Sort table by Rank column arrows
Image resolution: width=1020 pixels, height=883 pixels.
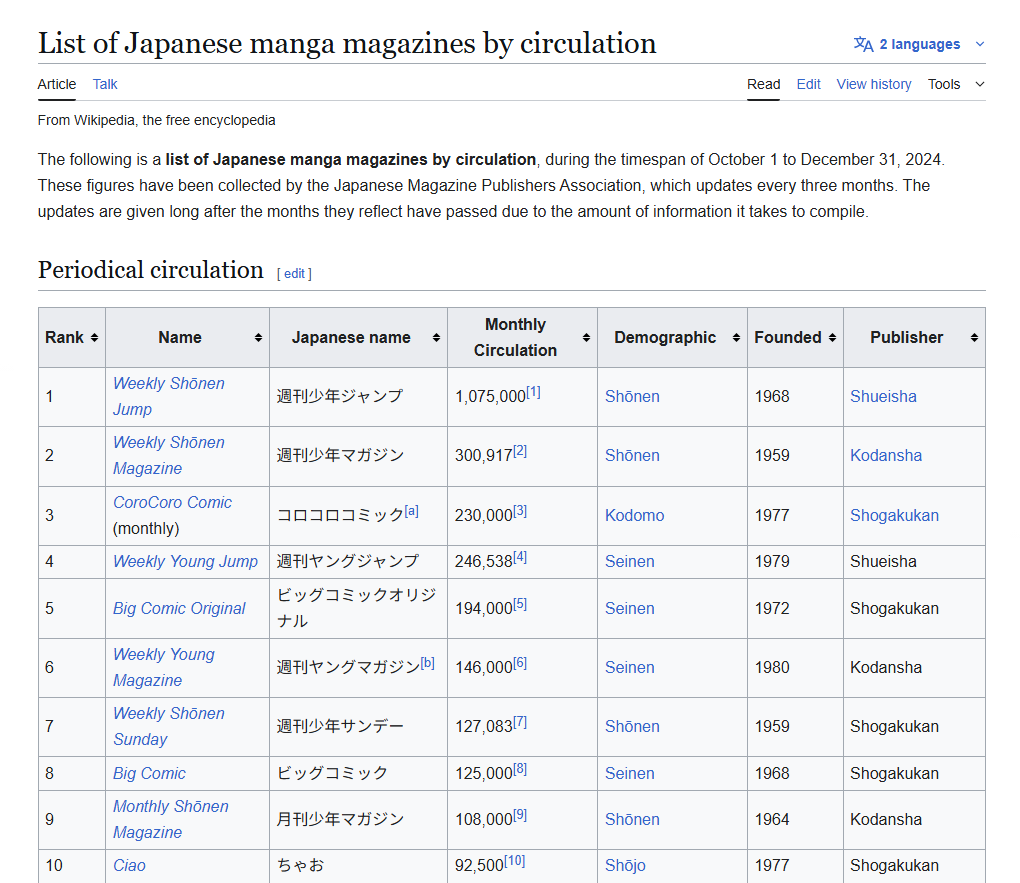coord(94,338)
